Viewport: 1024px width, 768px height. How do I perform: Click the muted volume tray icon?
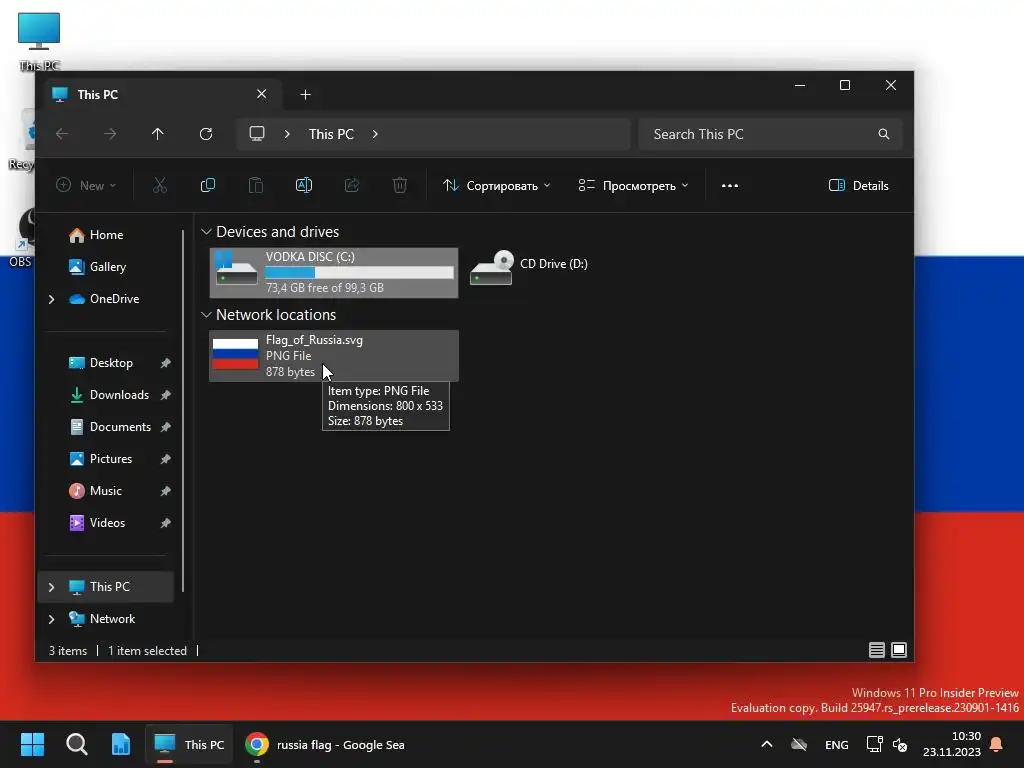[901, 744]
